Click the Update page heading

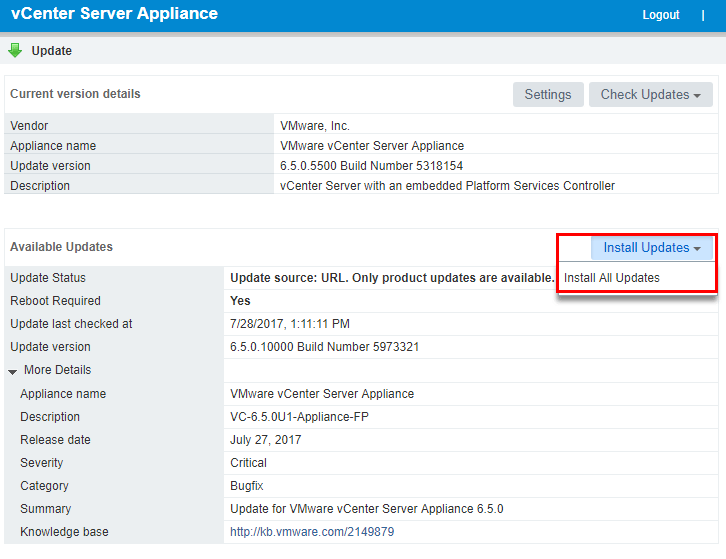52,51
